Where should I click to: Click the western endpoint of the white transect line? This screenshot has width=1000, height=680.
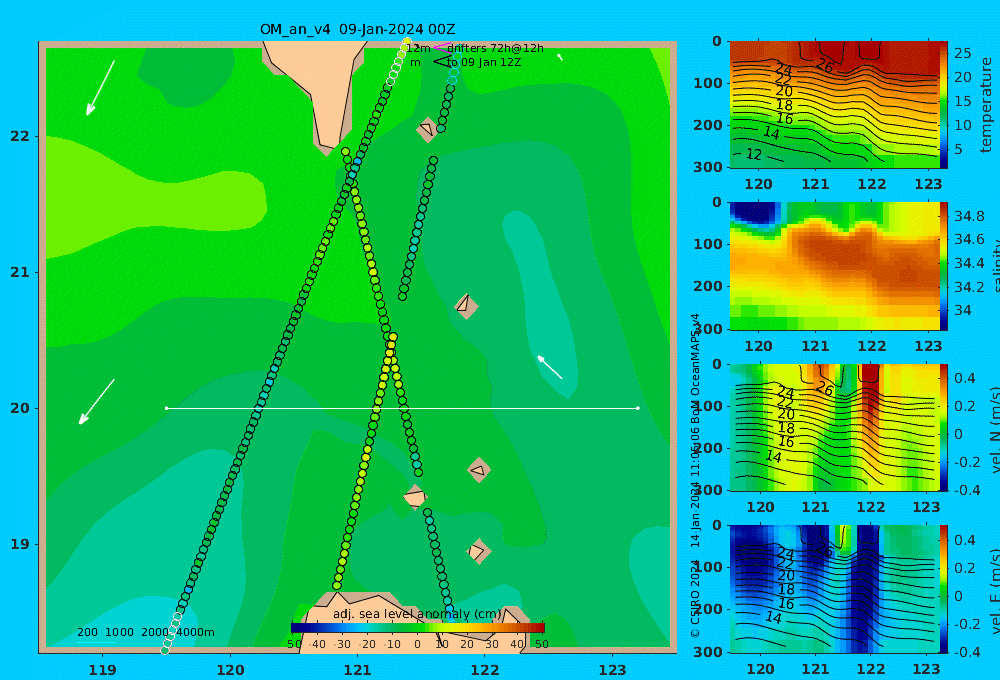[x=166, y=408]
